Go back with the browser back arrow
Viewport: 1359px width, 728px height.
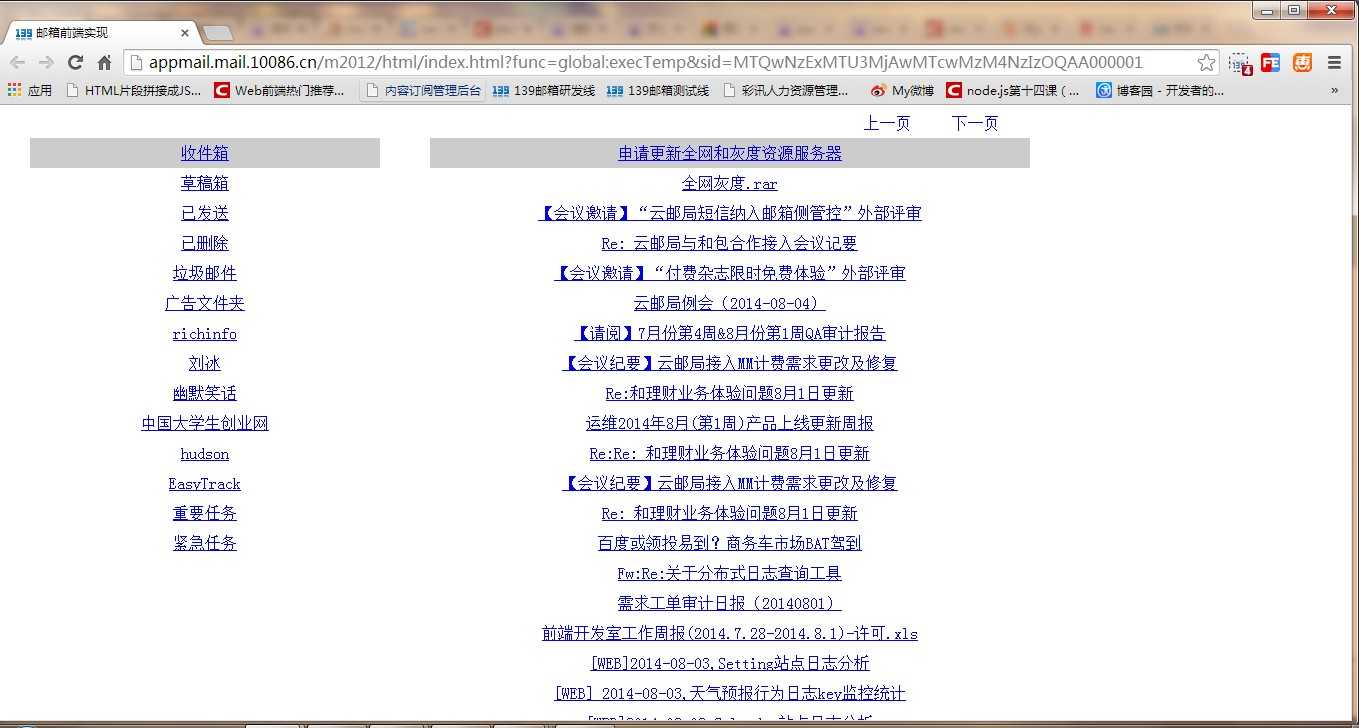17,62
